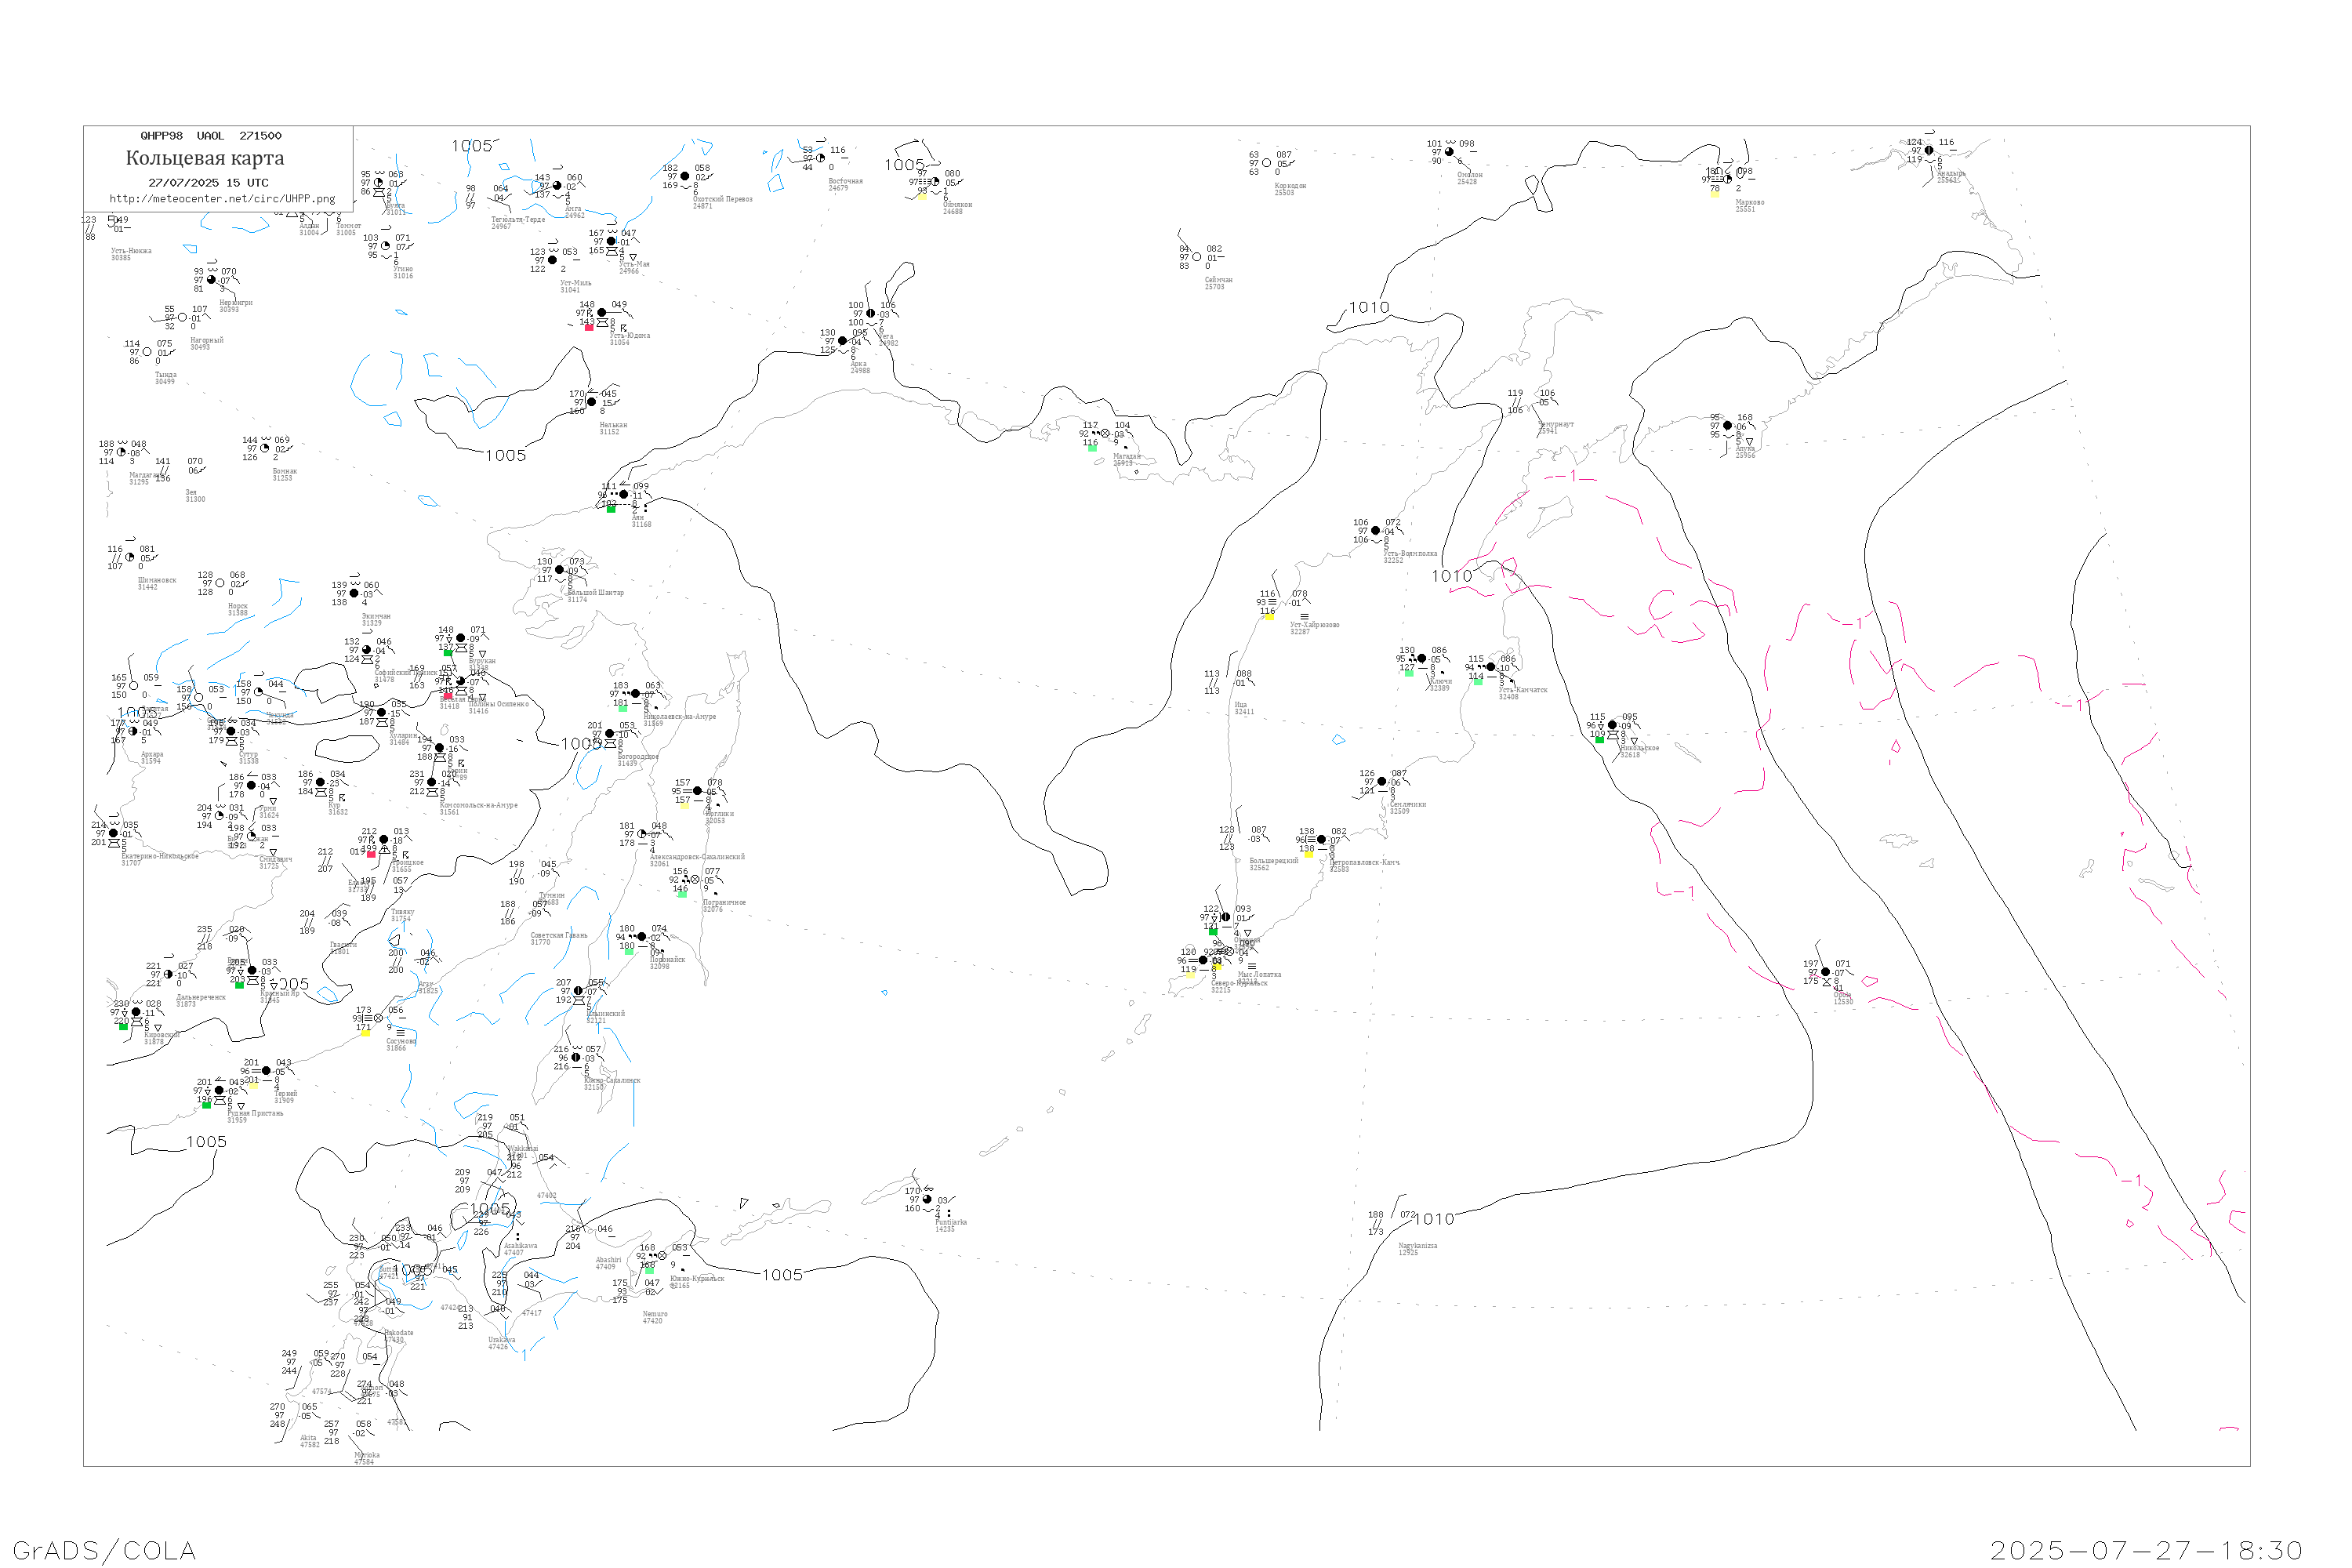Click the yellow square at Уст-Хайрюзово station

click(x=1269, y=617)
